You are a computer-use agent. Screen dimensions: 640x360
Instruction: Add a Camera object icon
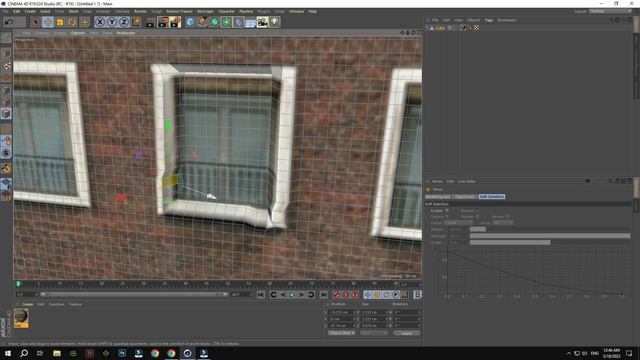[262, 22]
